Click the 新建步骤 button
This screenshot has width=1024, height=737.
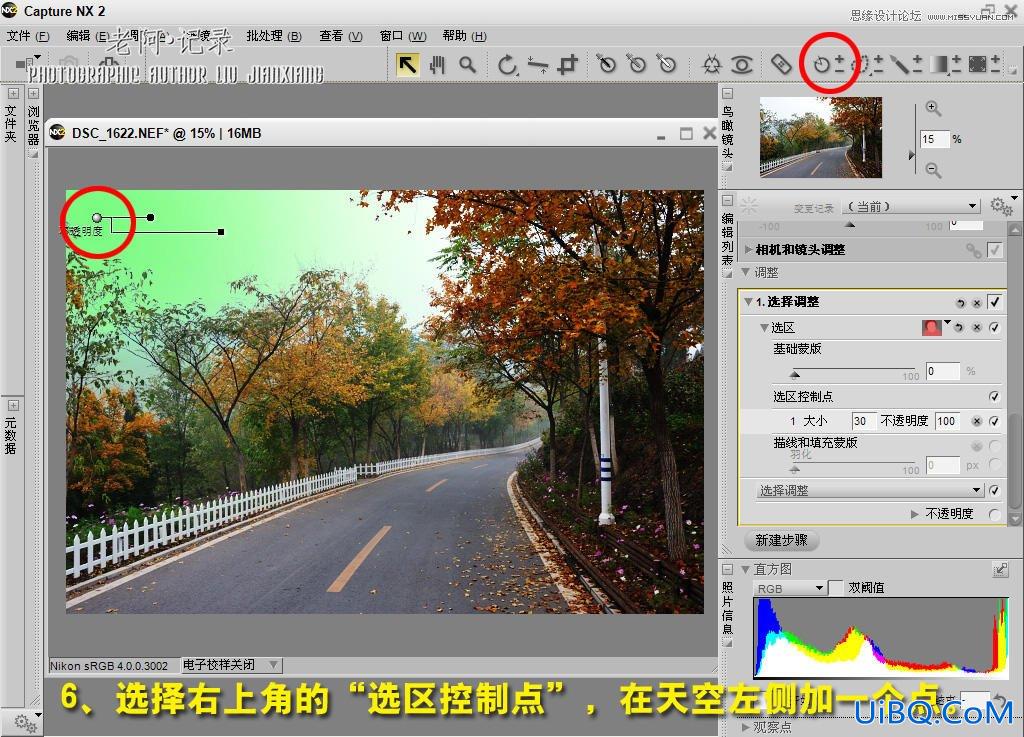tap(782, 541)
